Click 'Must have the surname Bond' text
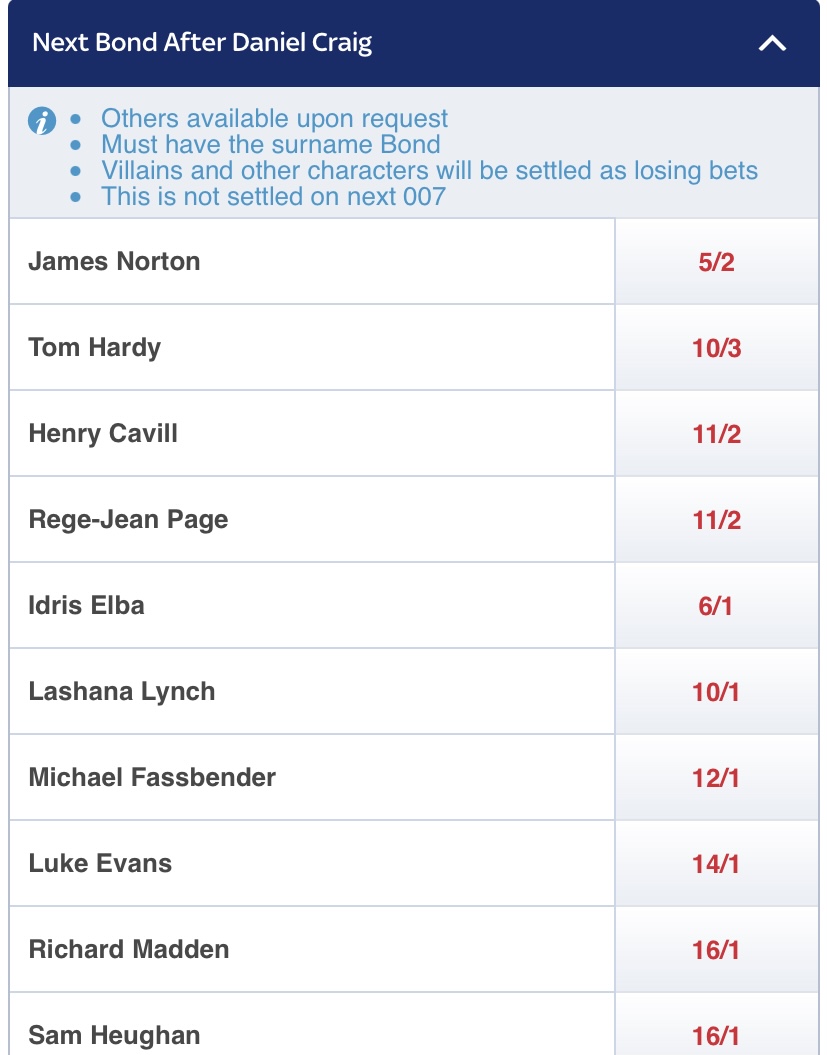 (x=271, y=145)
